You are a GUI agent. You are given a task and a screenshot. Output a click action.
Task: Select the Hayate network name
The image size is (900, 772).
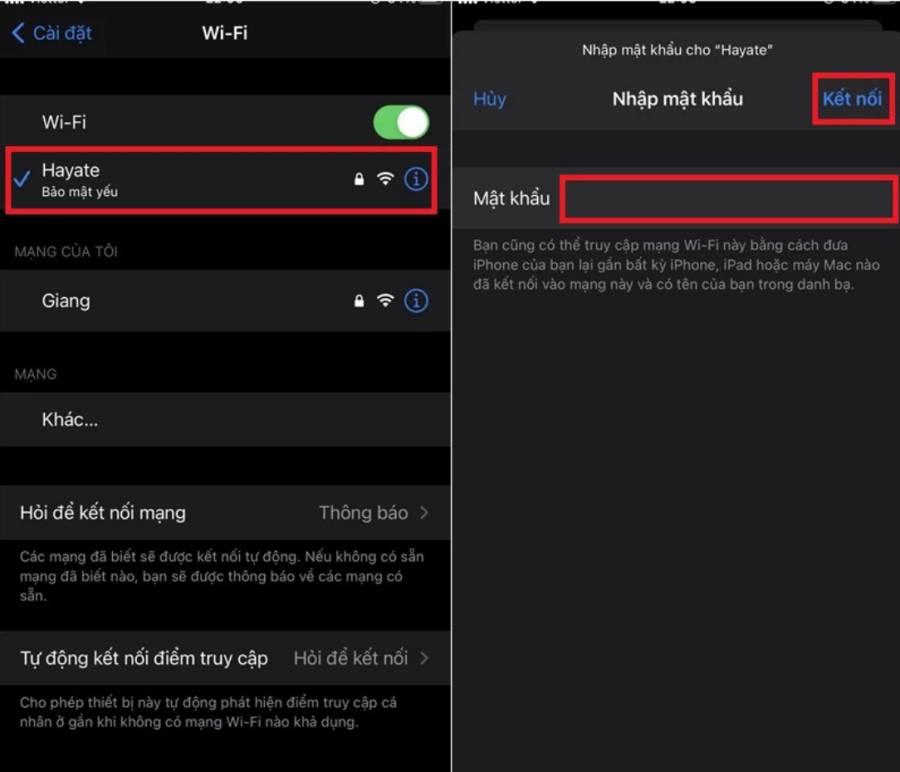click(71, 170)
